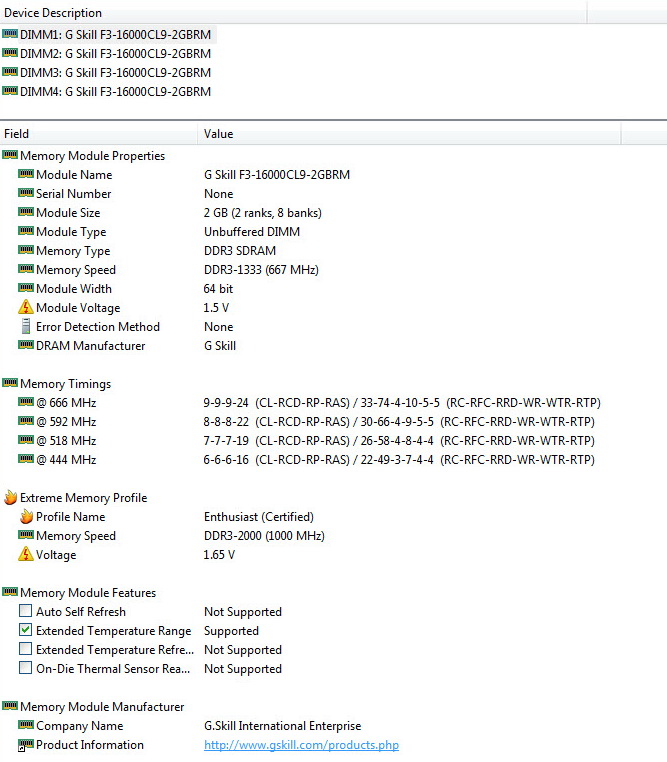
Task: Click the Value column header
Action: (409, 134)
